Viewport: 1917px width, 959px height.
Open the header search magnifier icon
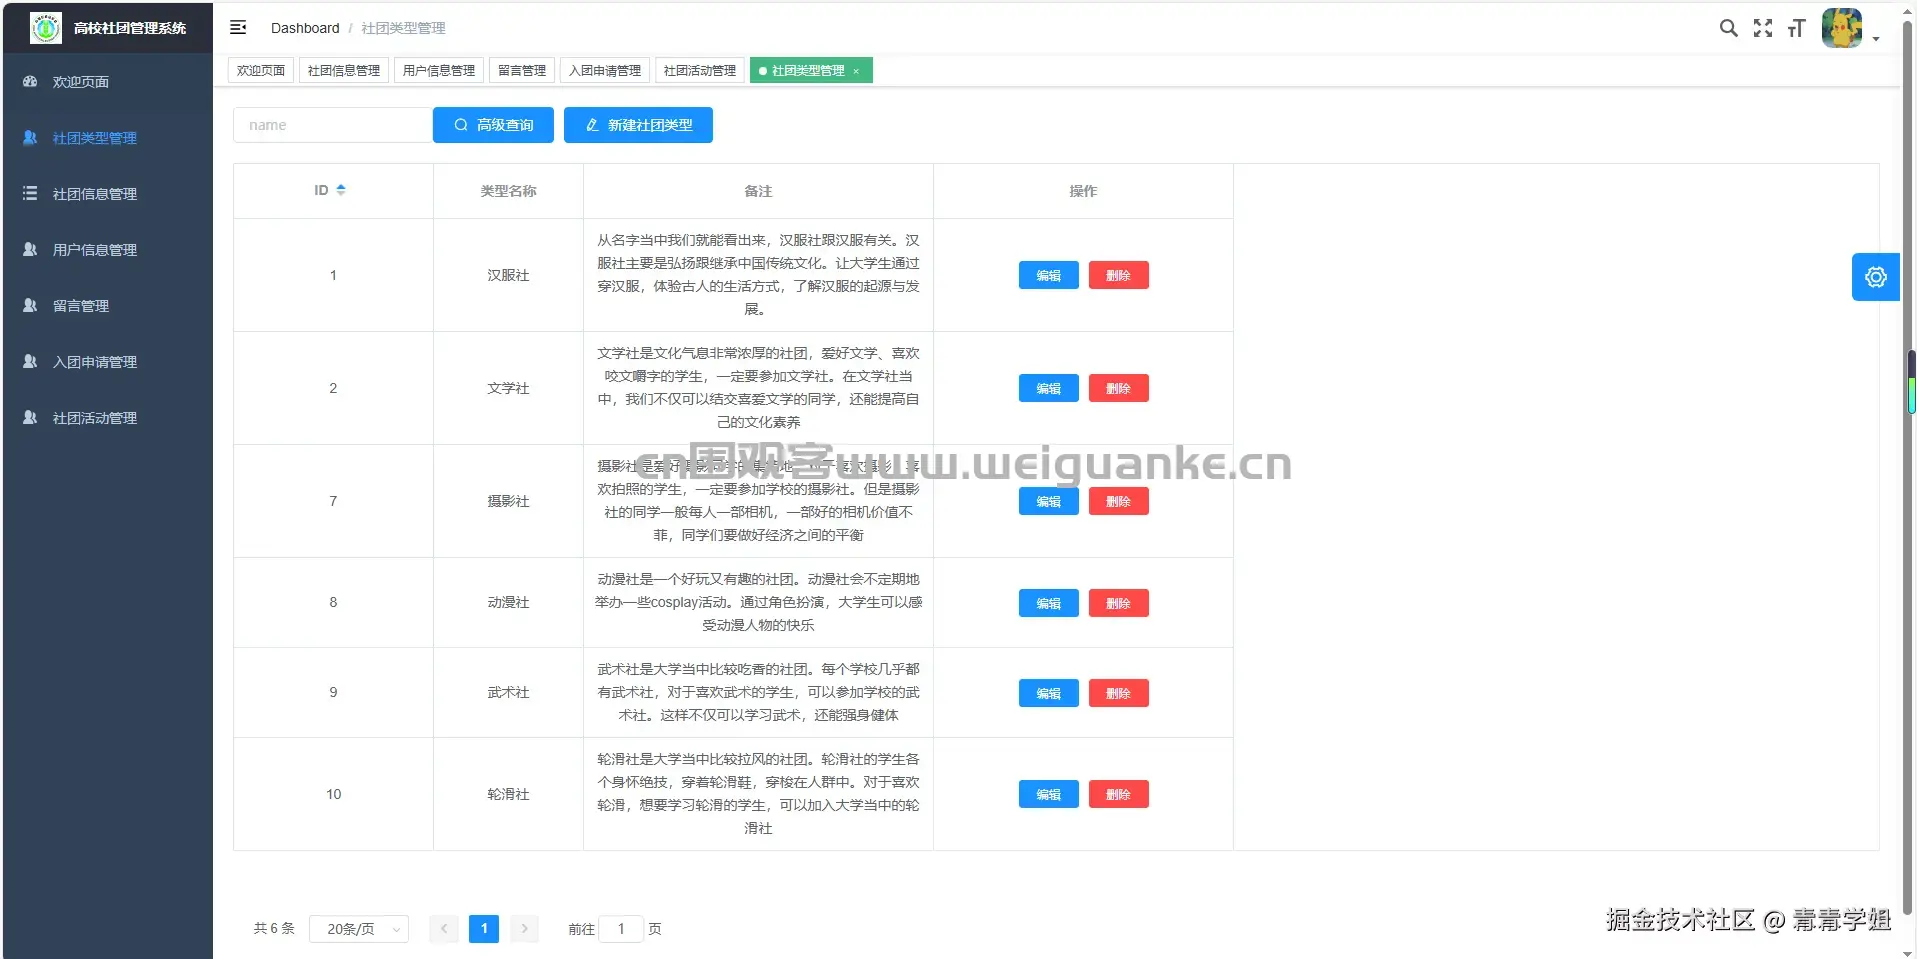(x=1728, y=28)
